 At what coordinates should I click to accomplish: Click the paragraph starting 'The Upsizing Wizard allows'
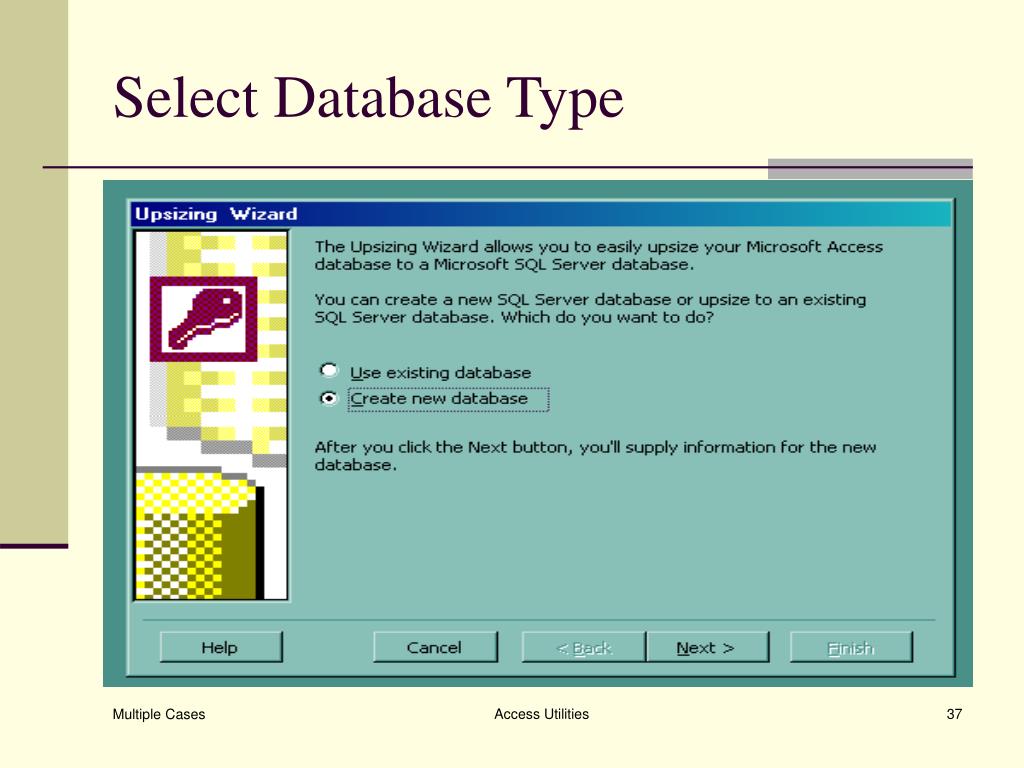[x=598, y=255]
